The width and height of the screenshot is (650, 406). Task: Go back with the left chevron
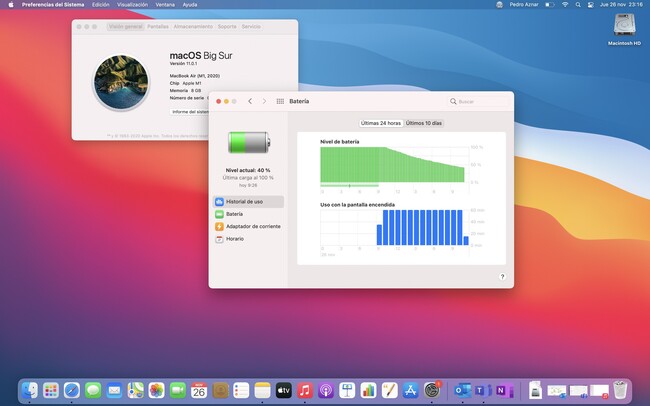coord(250,101)
